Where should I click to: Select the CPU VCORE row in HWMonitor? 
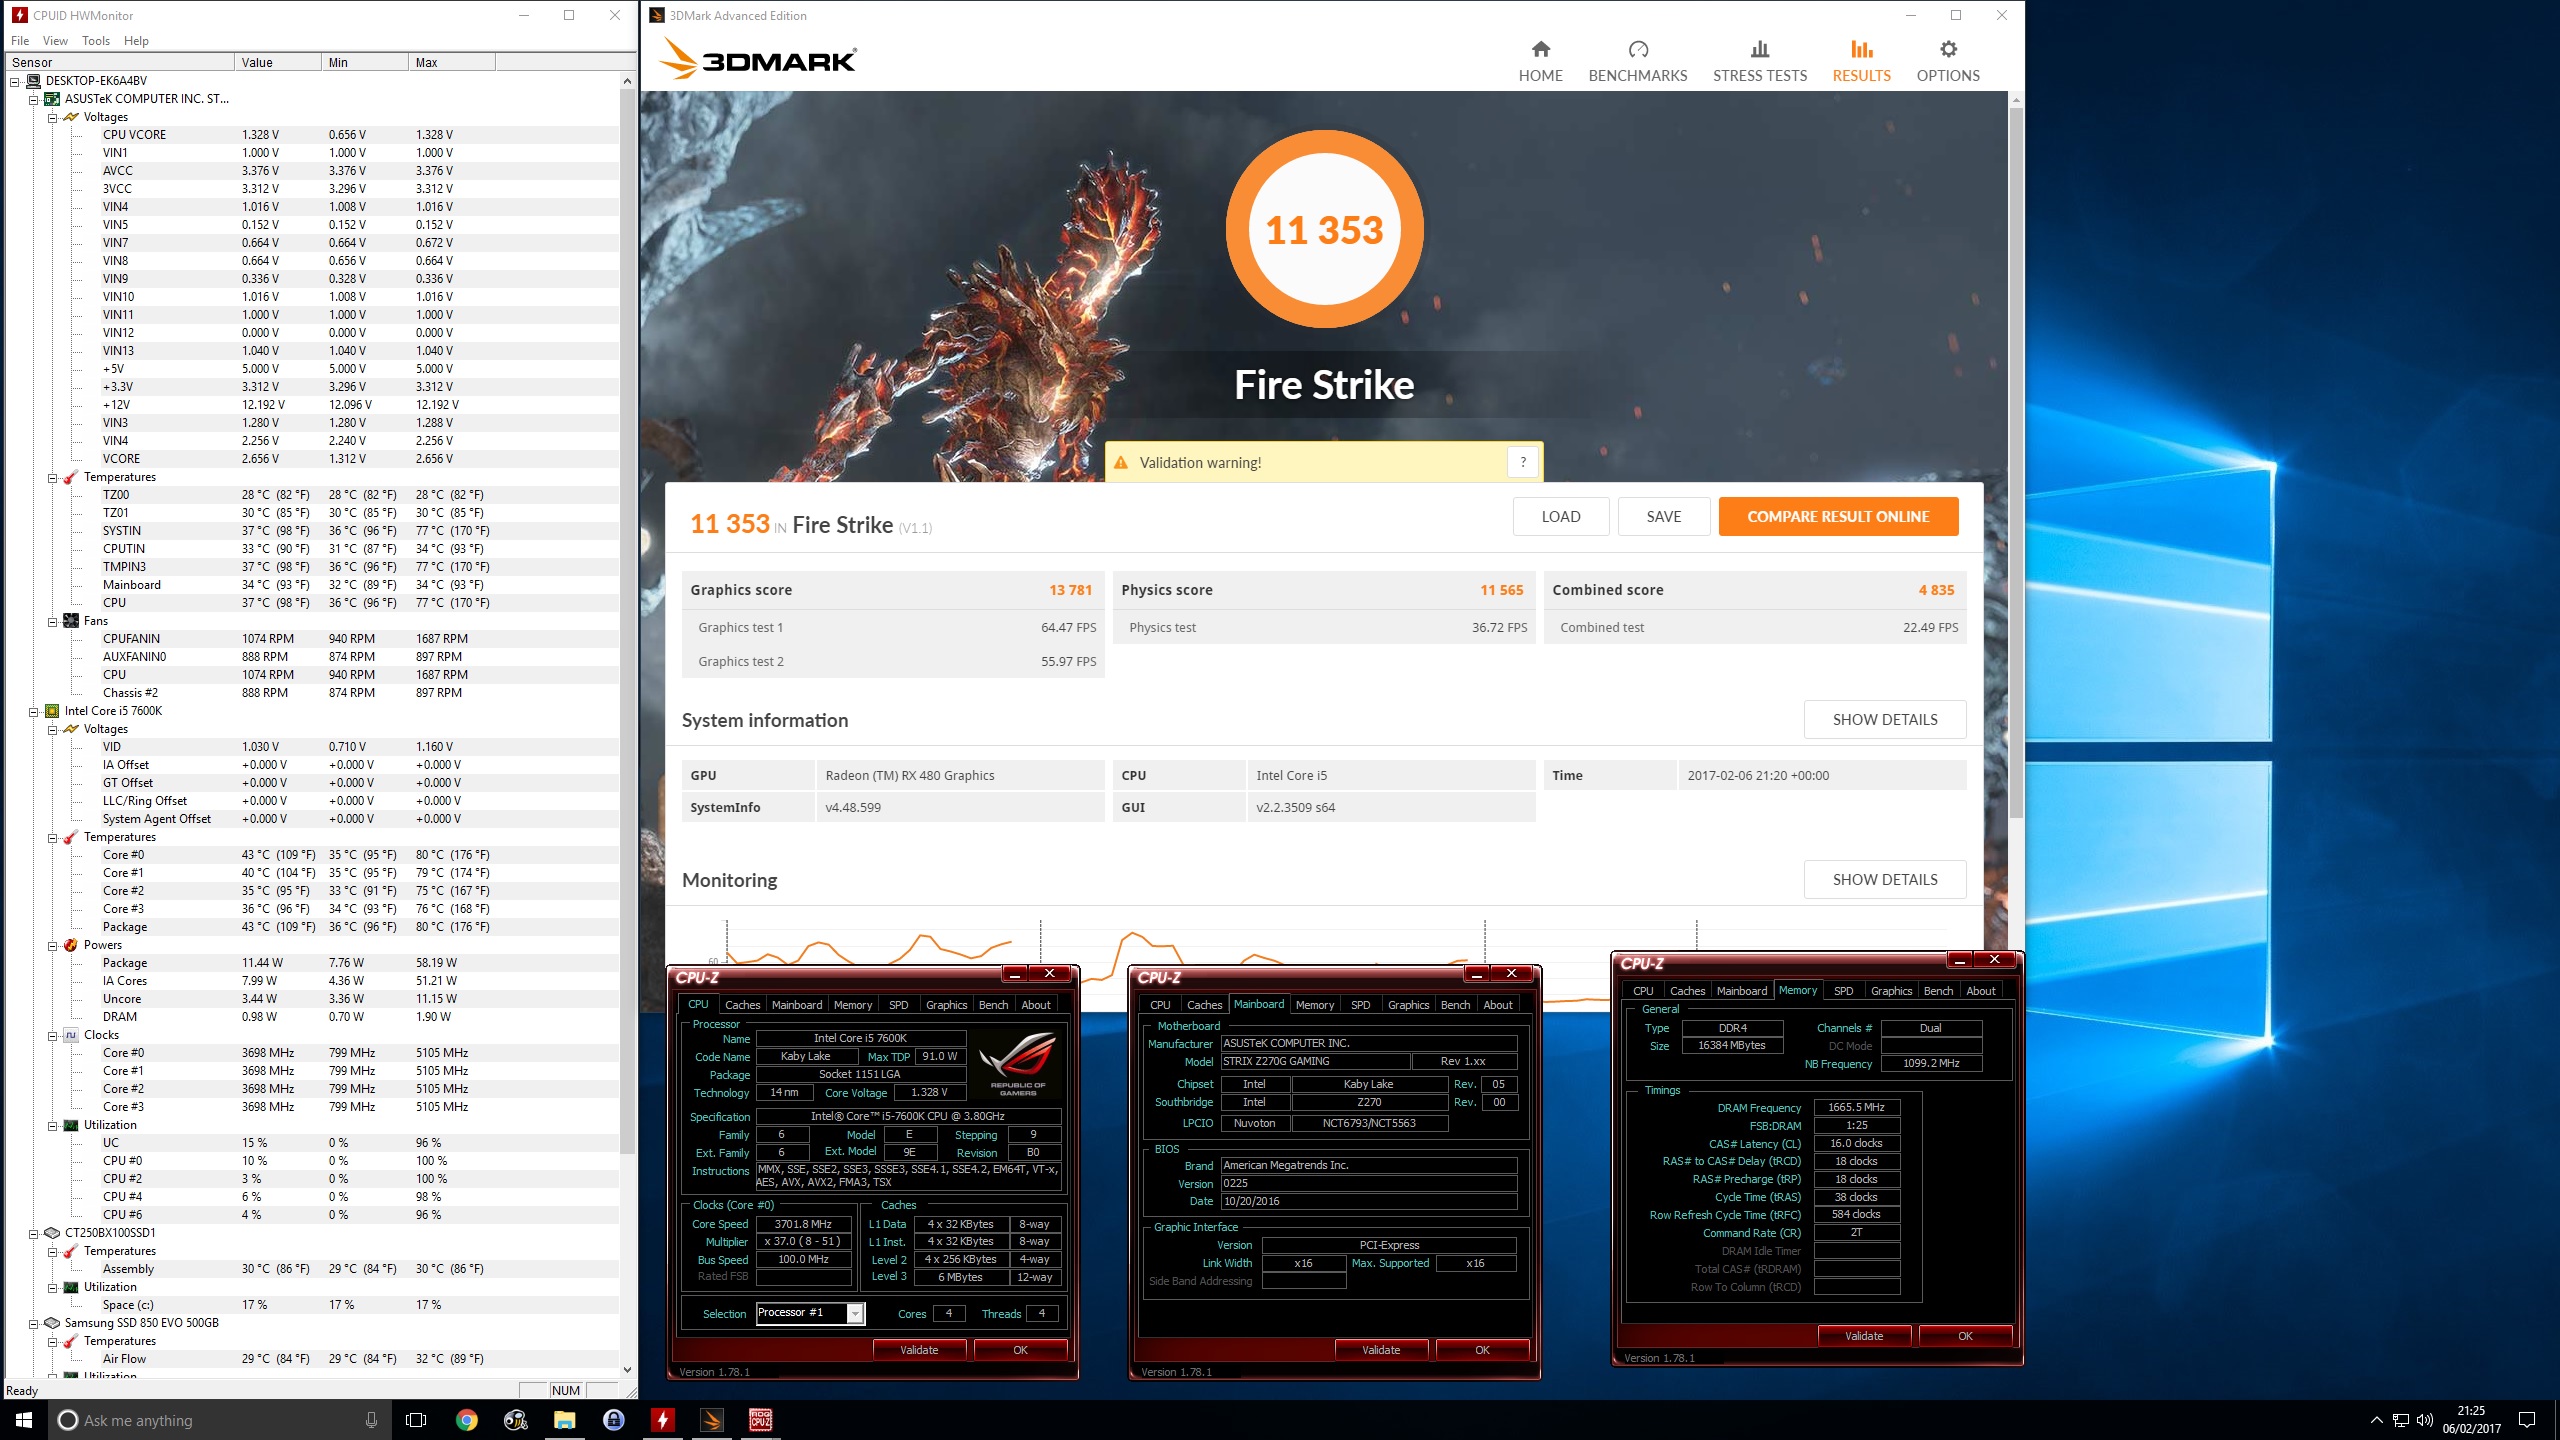pyautogui.click(x=310, y=135)
